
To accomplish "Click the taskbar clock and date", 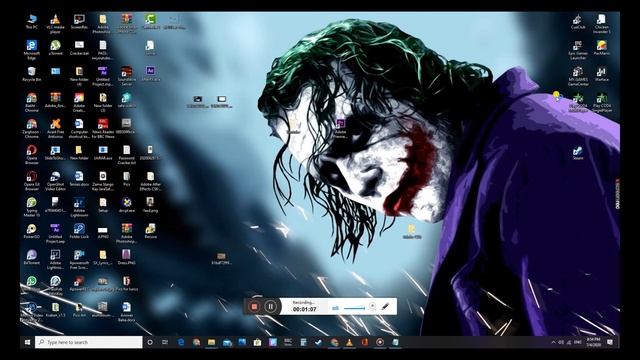I will coord(593,342).
